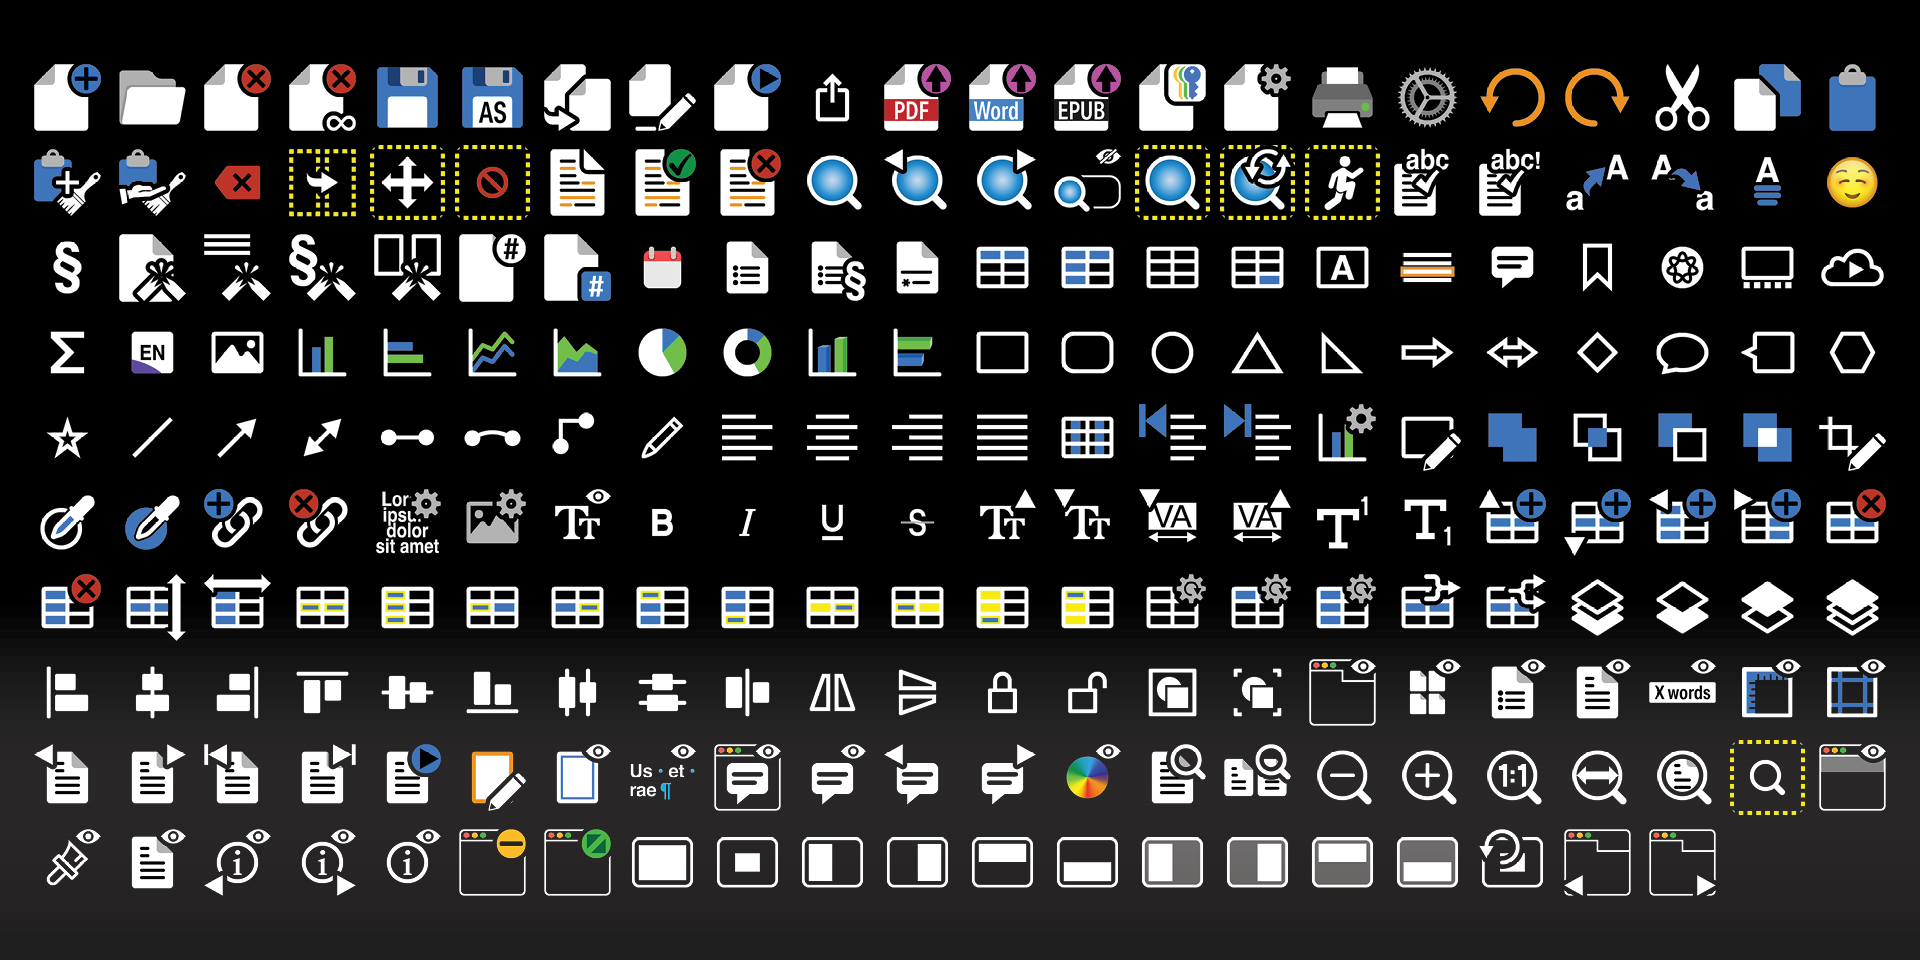The image size is (1920, 960).
Task: Click the Export to EPUB icon
Action: 1087,97
